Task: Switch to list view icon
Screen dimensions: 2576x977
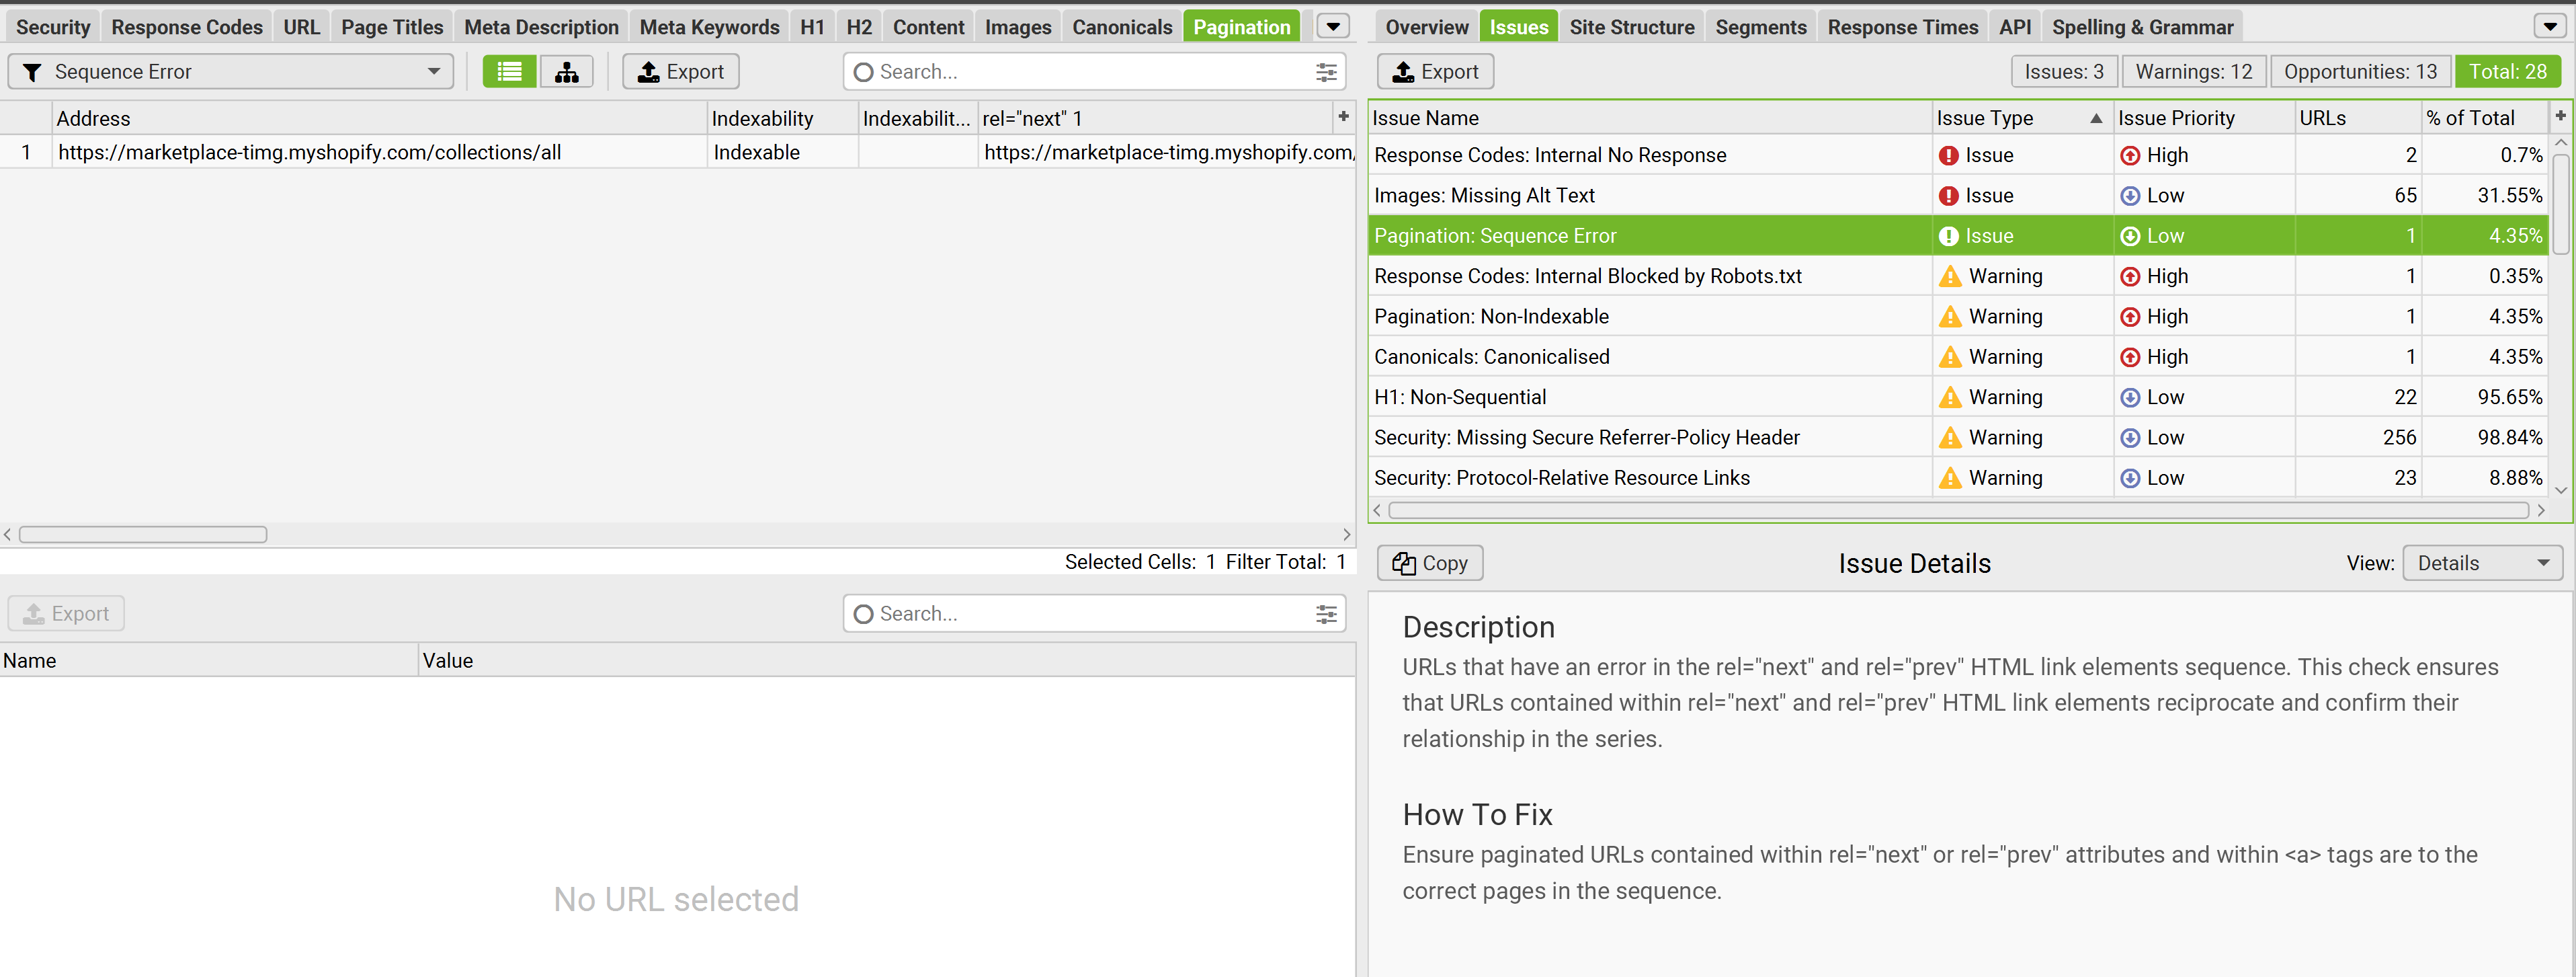Action: point(509,72)
